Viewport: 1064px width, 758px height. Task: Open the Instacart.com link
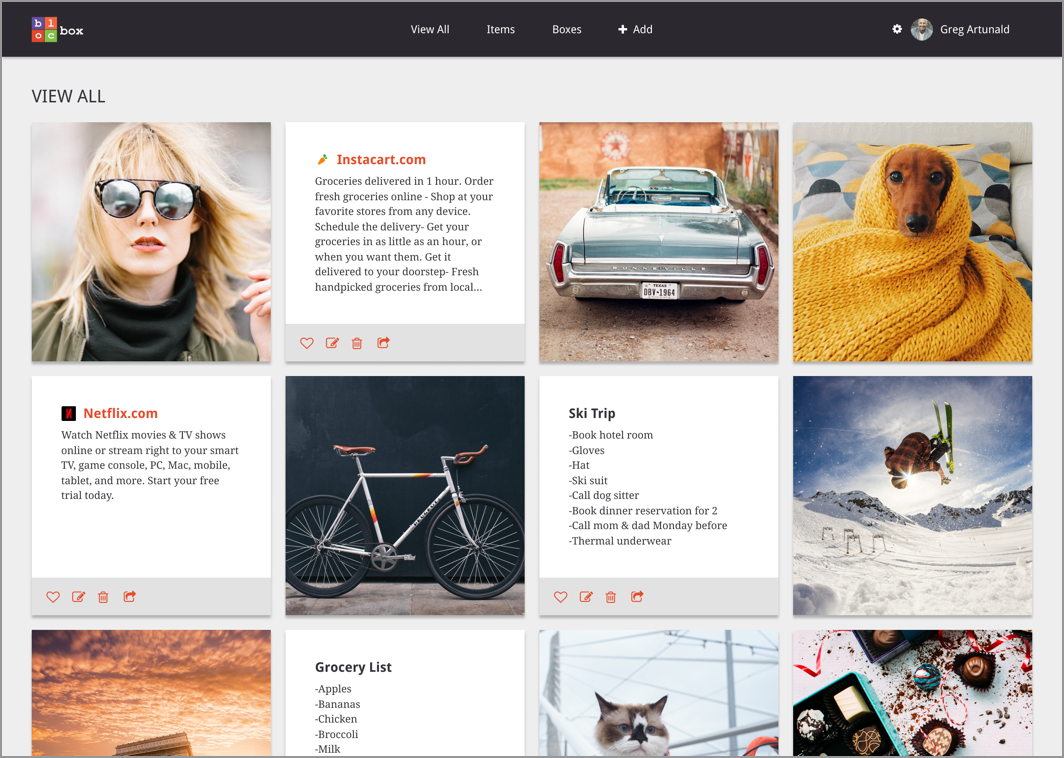coord(381,159)
